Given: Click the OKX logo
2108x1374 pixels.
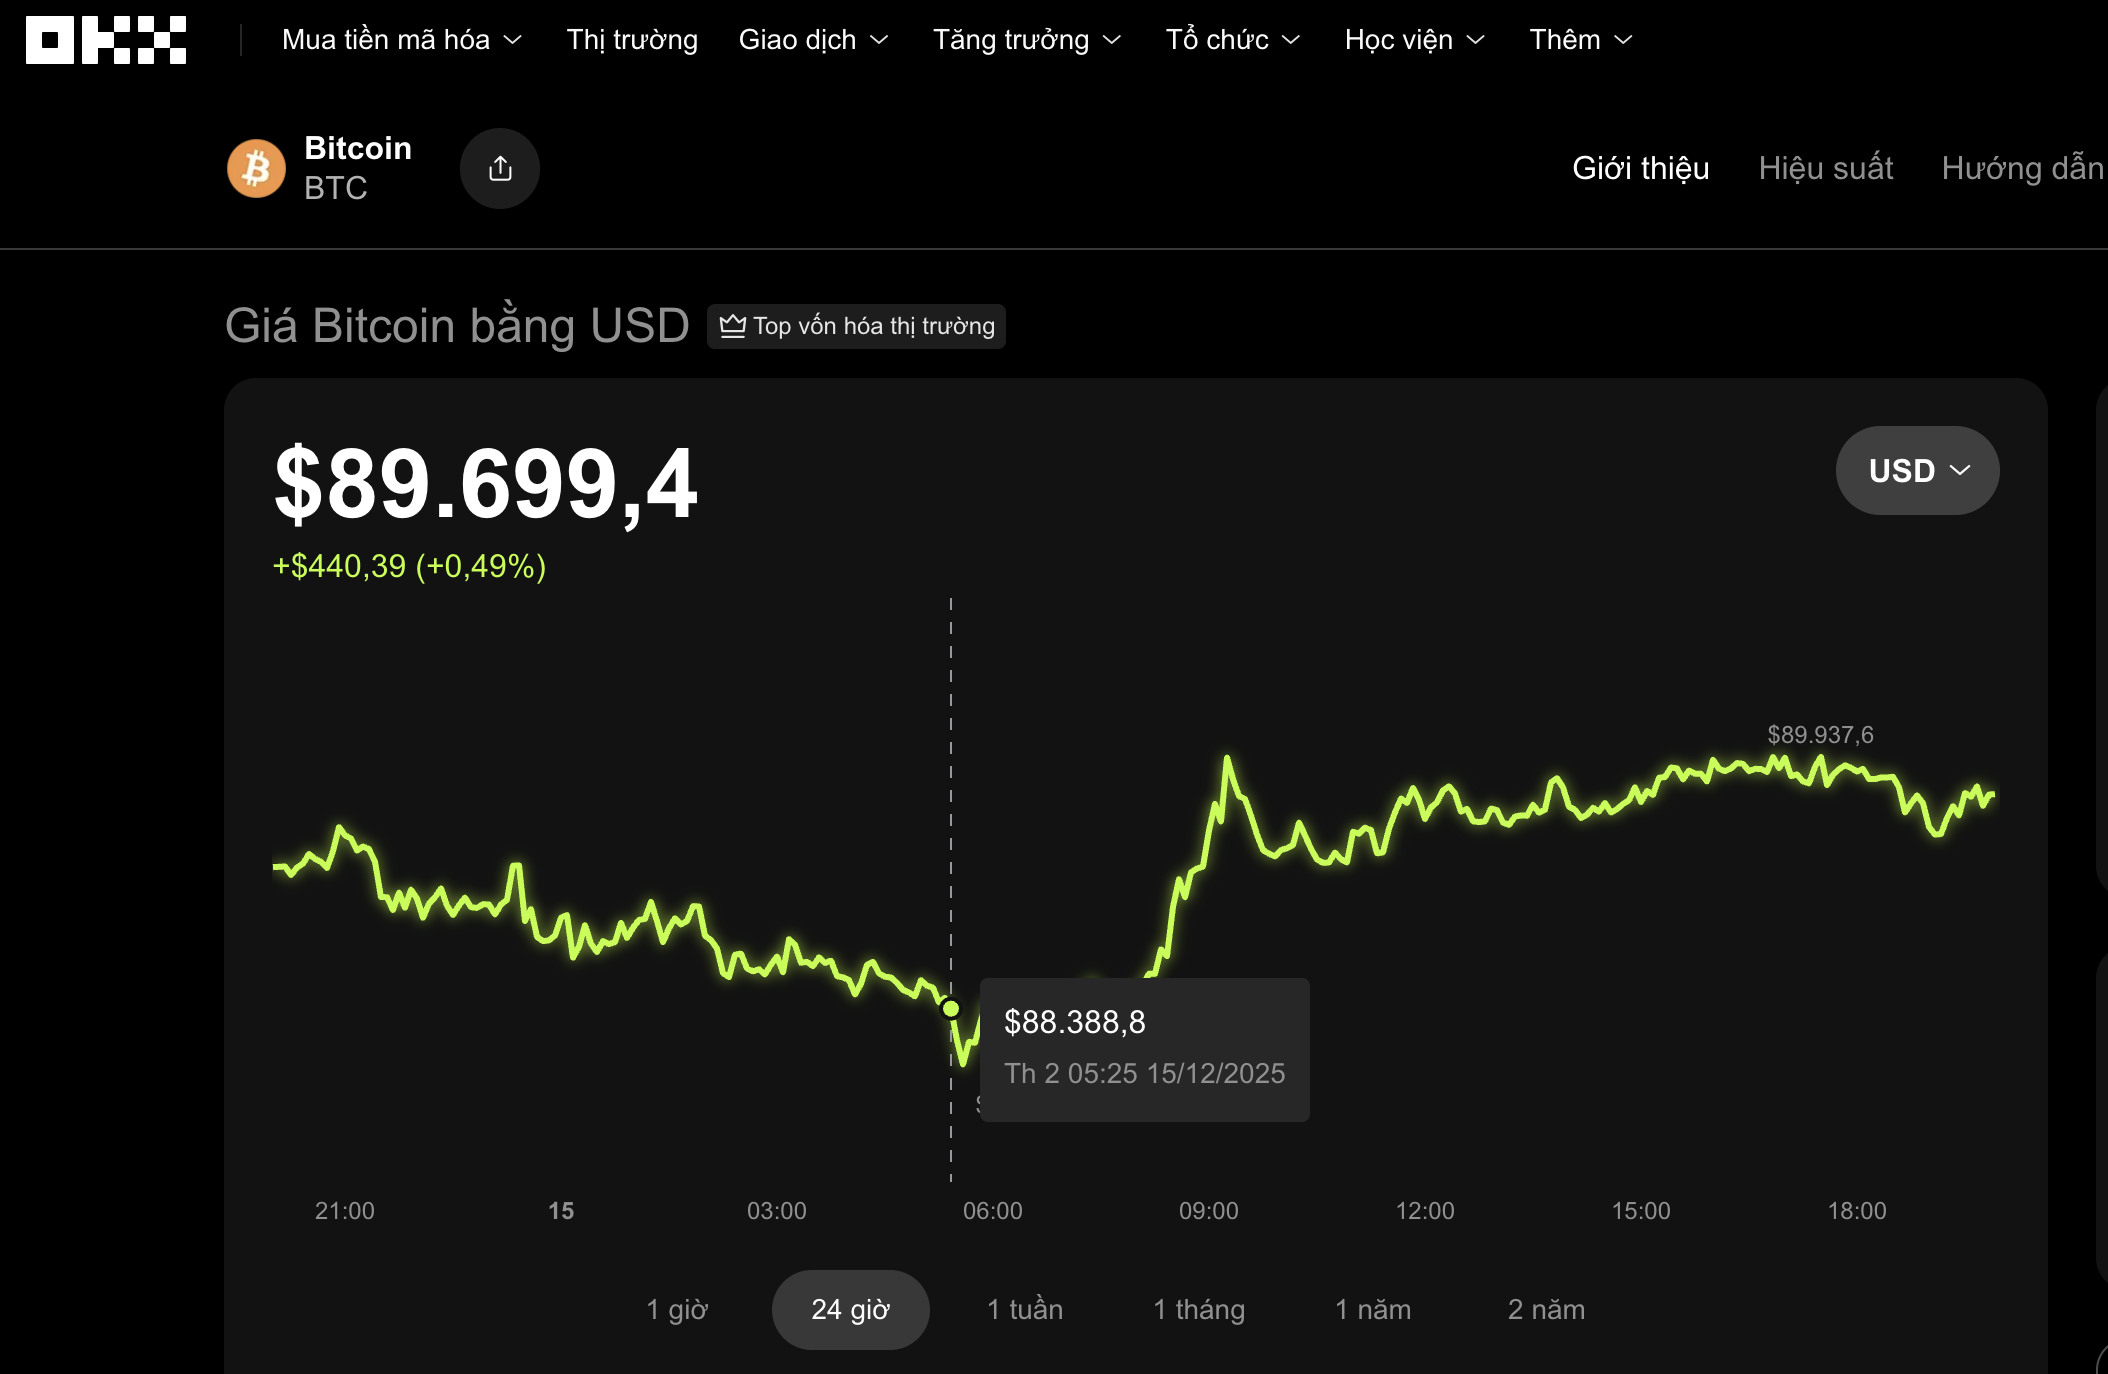Looking at the screenshot, I should click(x=104, y=40).
